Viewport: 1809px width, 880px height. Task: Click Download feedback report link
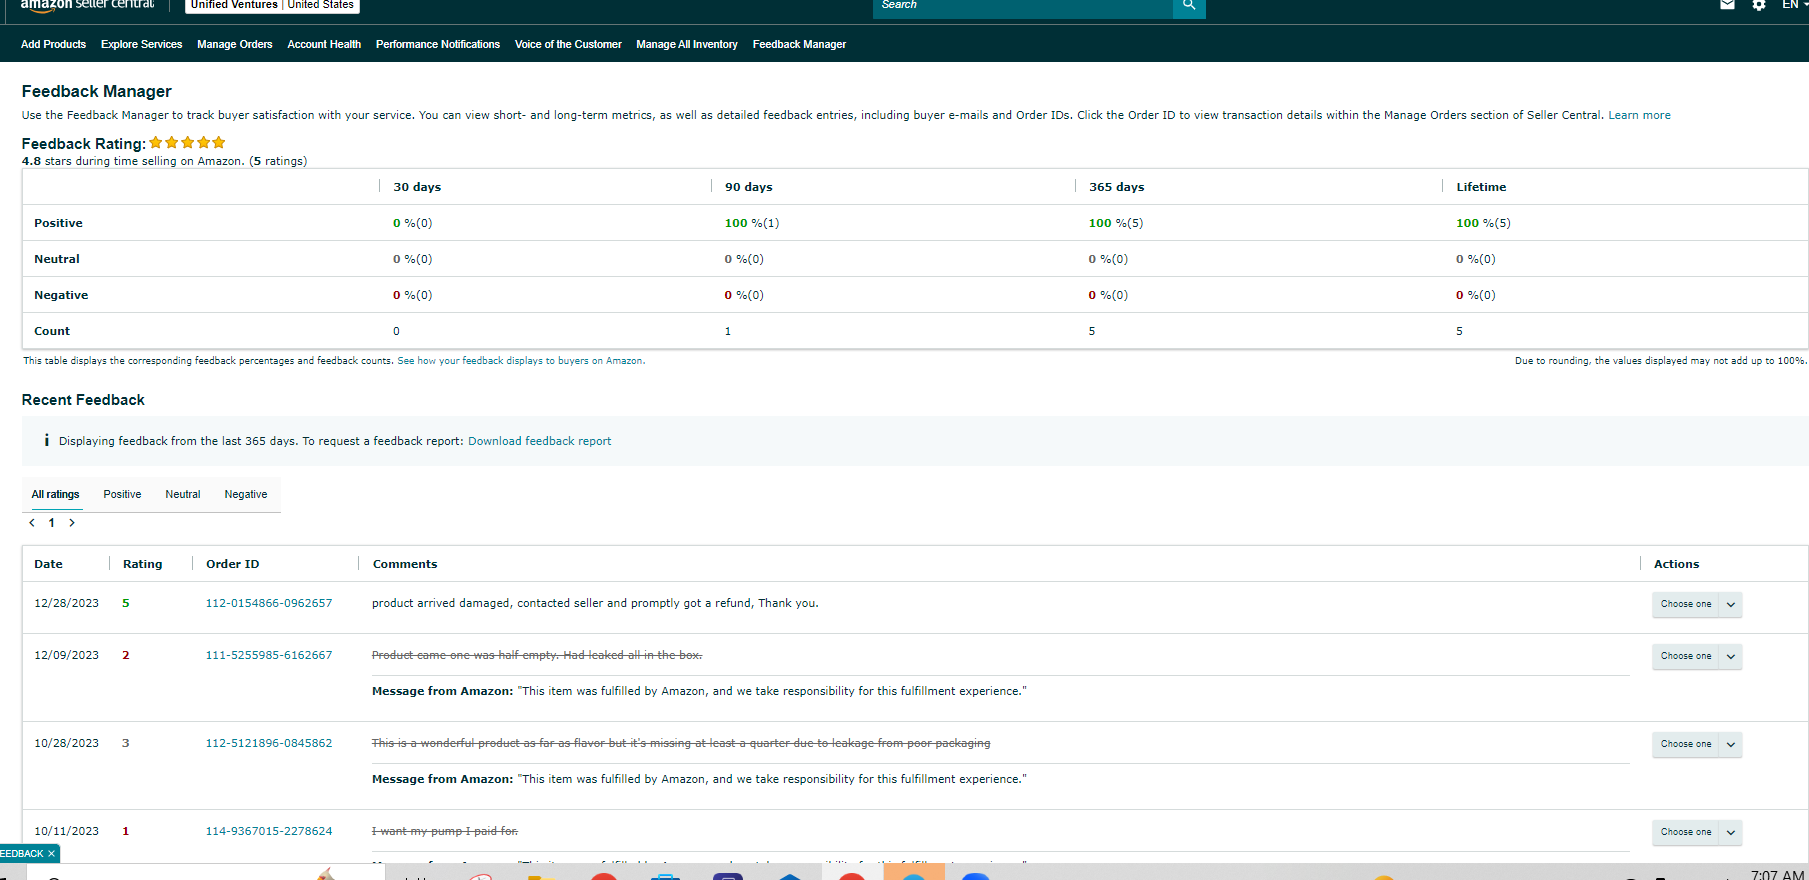539,441
